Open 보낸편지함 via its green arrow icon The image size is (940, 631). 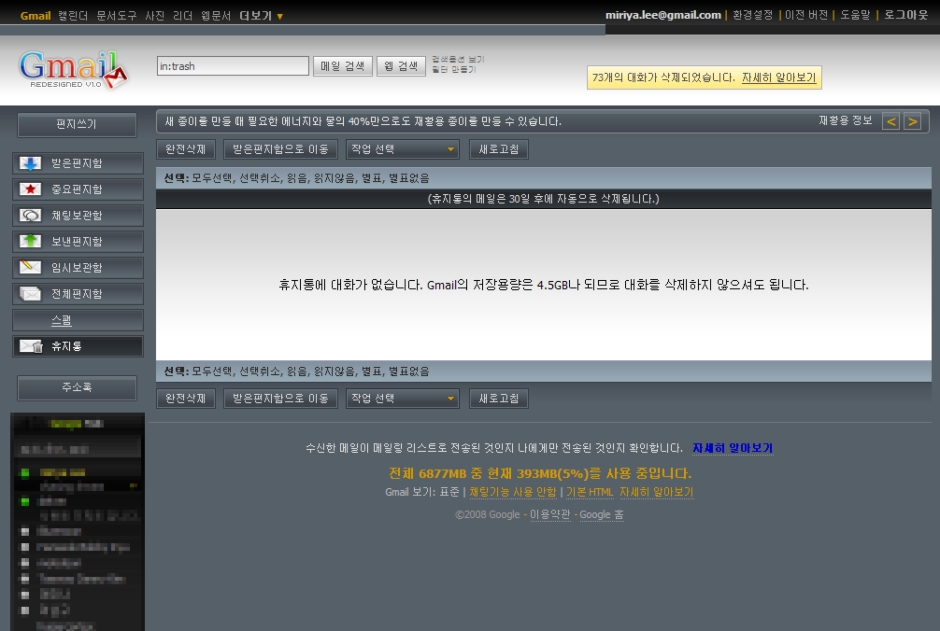pyautogui.click(x=30, y=241)
